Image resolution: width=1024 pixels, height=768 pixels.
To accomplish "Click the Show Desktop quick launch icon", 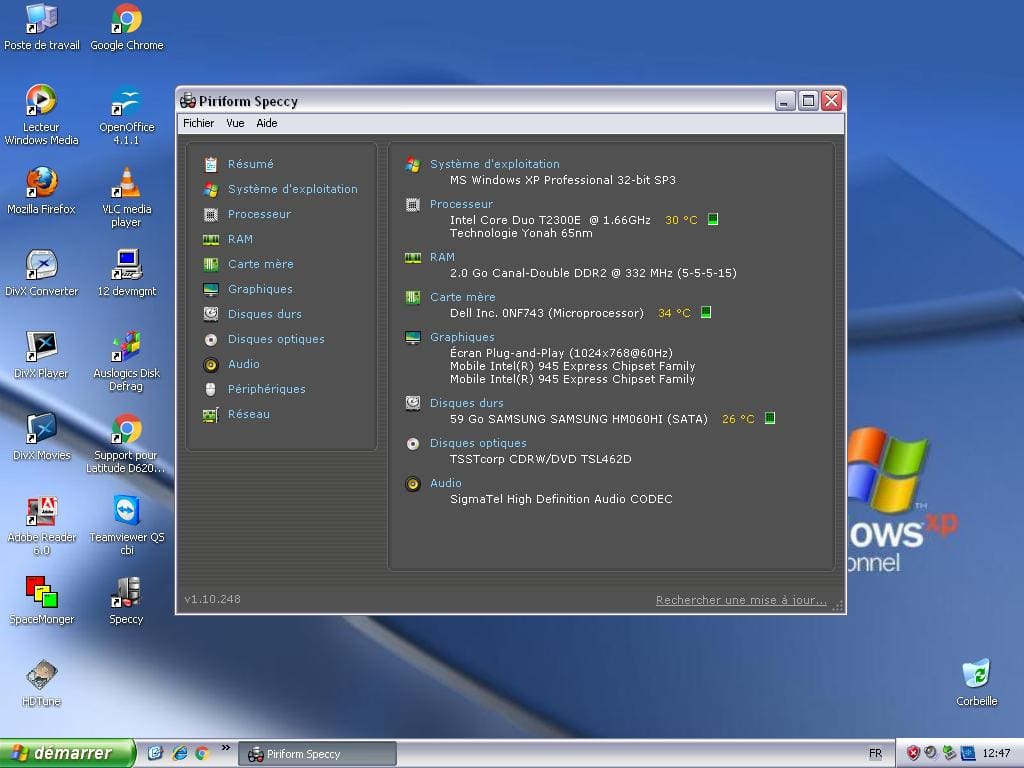I will 155,753.
